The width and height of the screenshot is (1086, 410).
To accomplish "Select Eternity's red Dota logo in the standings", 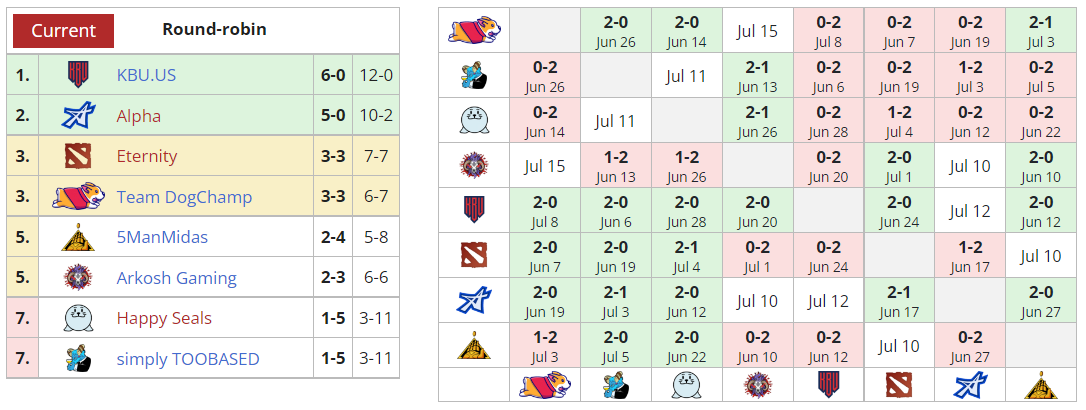I will click(x=78, y=156).
